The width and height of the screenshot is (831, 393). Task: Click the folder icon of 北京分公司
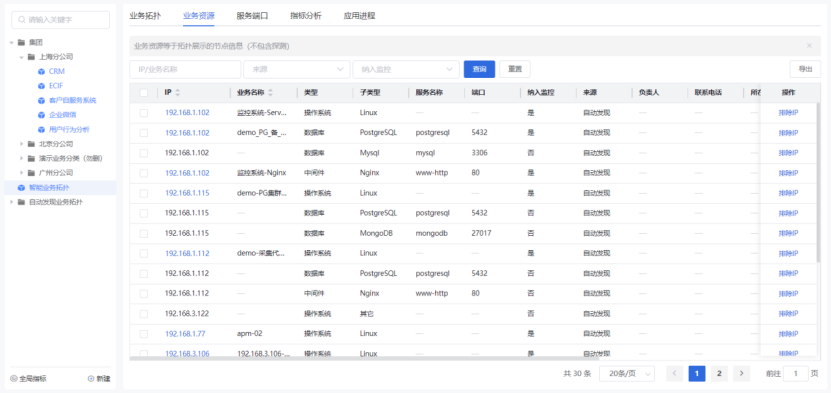pos(31,144)
